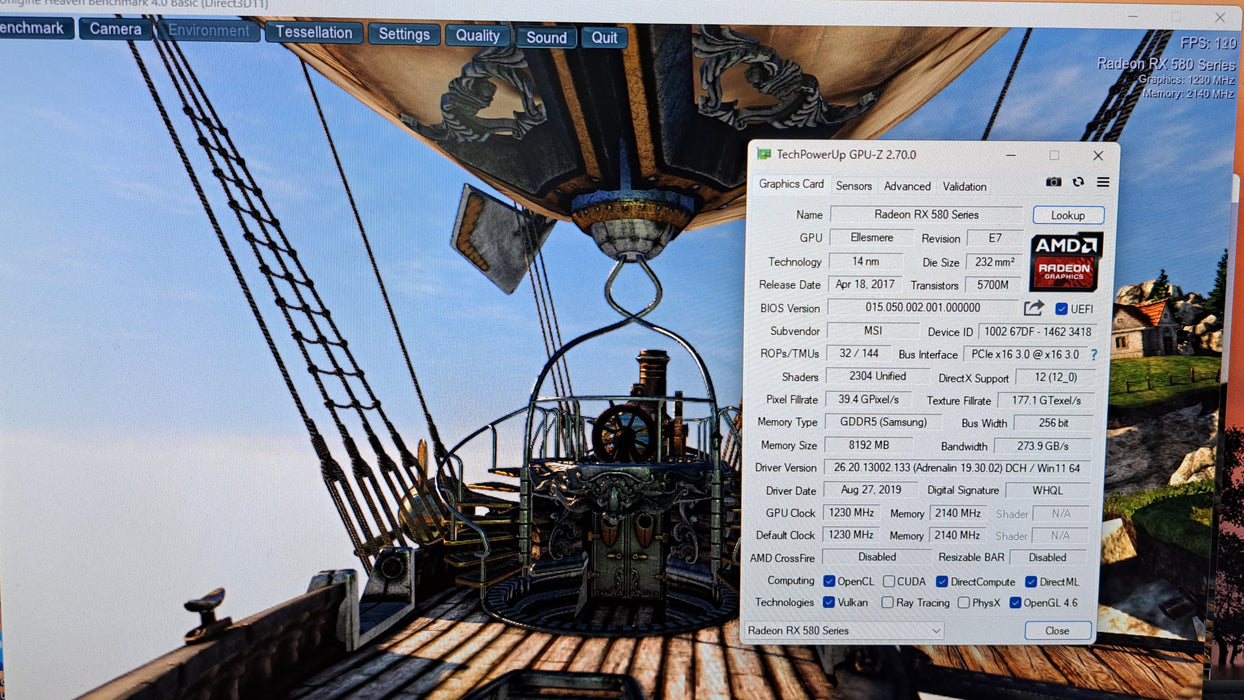
Task: Open Settings in Heaven Benchmark
Action: pos(404,34)
